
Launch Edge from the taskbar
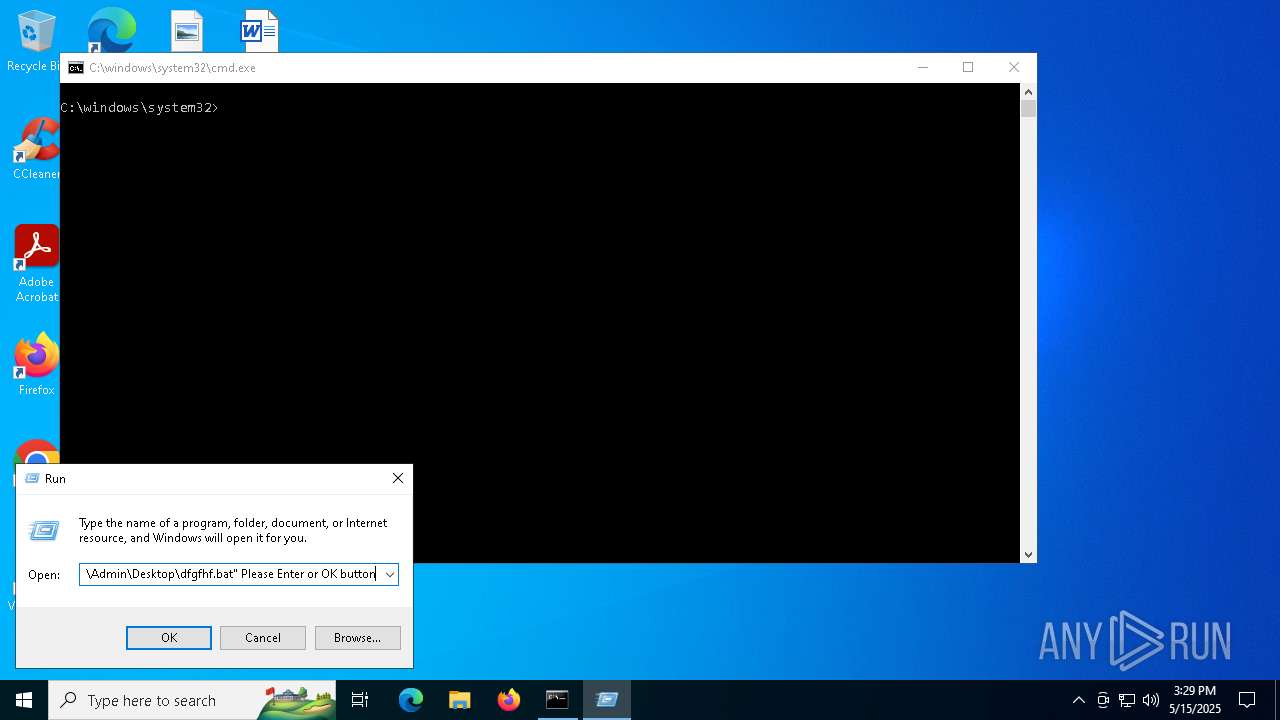point(411,700)
